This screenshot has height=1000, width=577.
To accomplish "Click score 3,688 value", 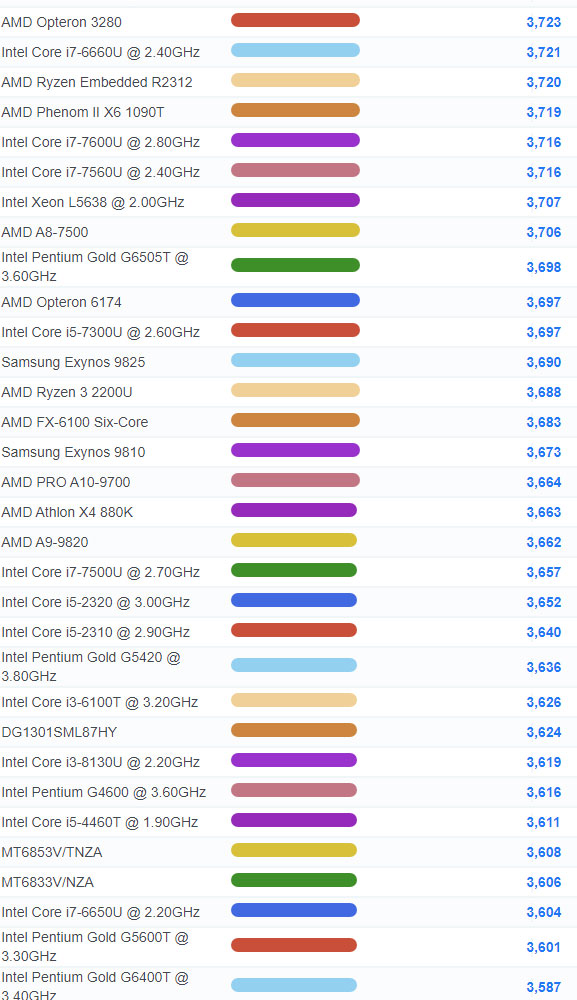I will [x=544, y=392].
